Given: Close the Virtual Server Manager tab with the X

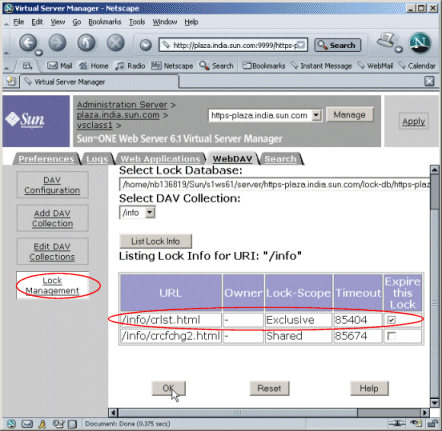Looking at the screenshot, I should tap(429, 81).
